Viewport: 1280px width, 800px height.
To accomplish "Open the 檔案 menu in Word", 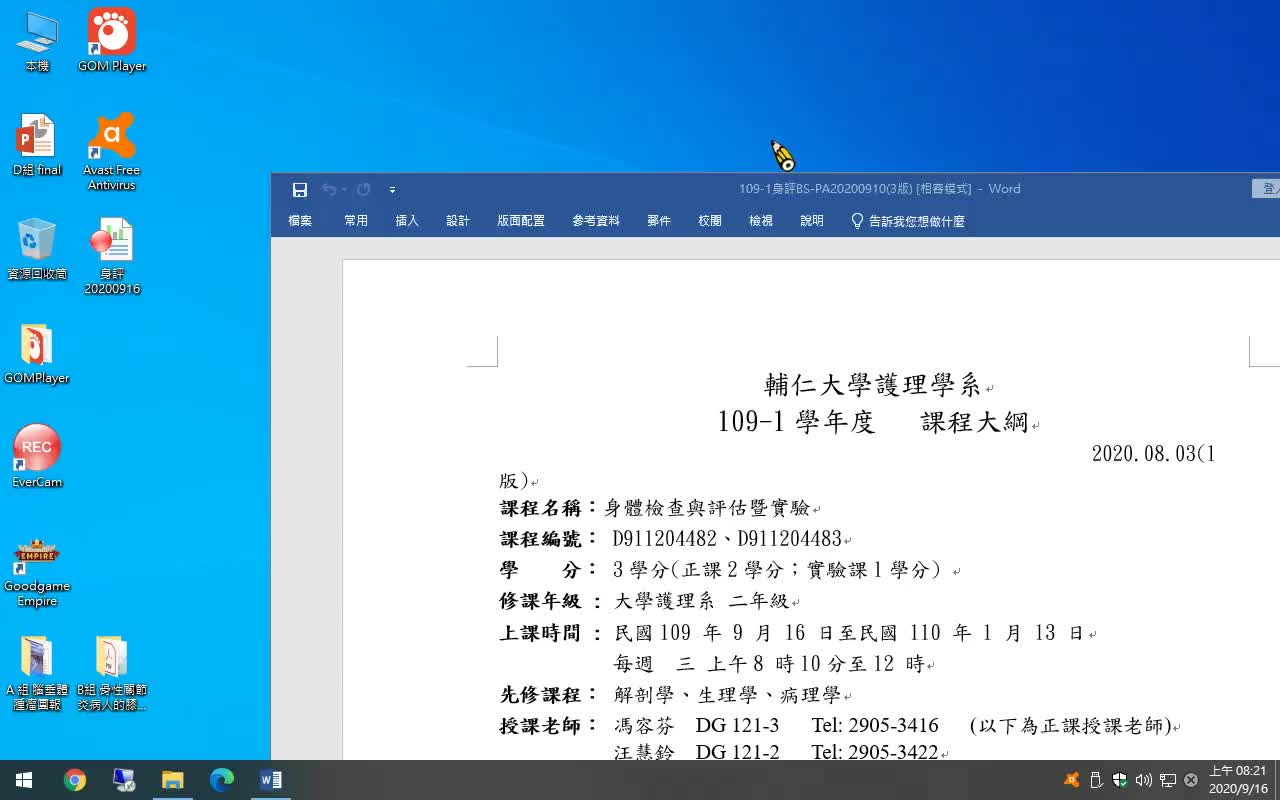I will 299,221.
